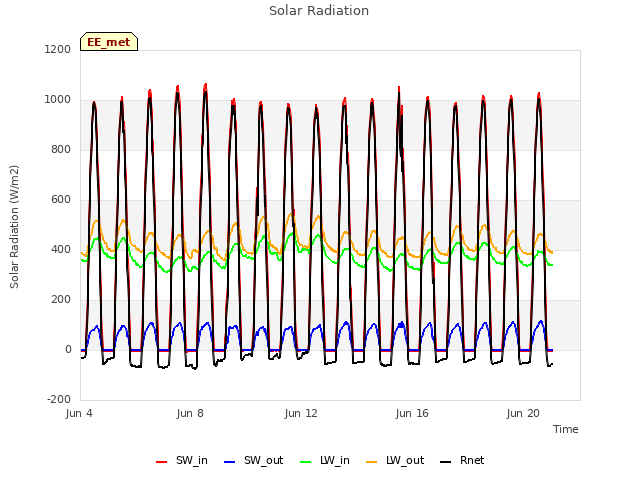Toggle the SW_in legend entry
Screen dimensions: 640x480
pyautogui.click(x=182, y=460)
